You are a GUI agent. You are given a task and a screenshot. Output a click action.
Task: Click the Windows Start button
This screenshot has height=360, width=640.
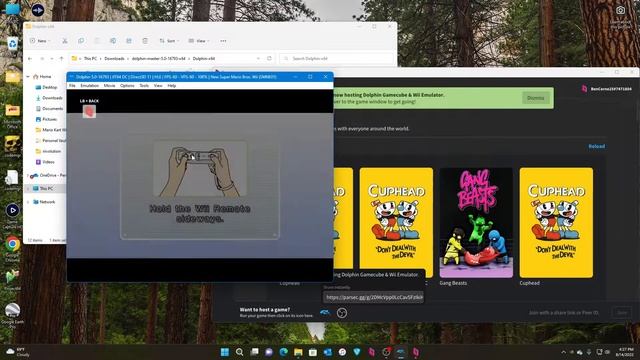point(225,352)
